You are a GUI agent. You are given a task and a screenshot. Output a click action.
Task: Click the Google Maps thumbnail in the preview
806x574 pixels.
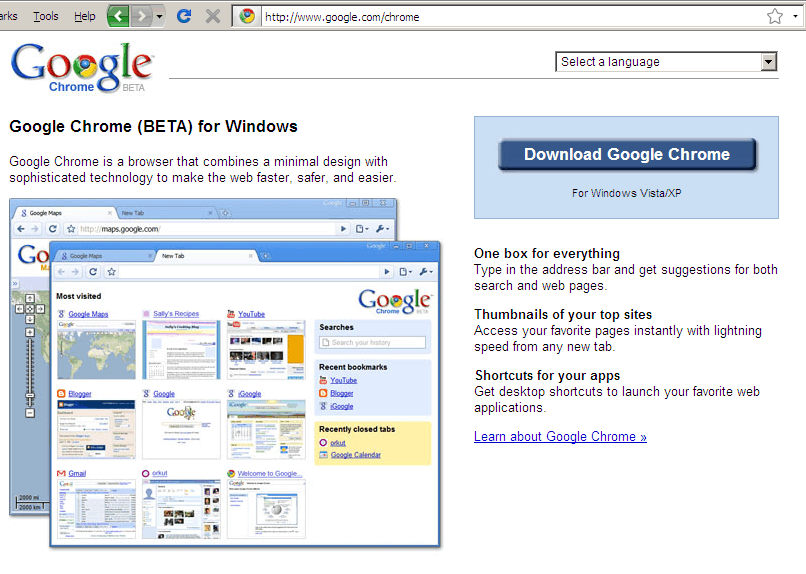pos(96,350)
